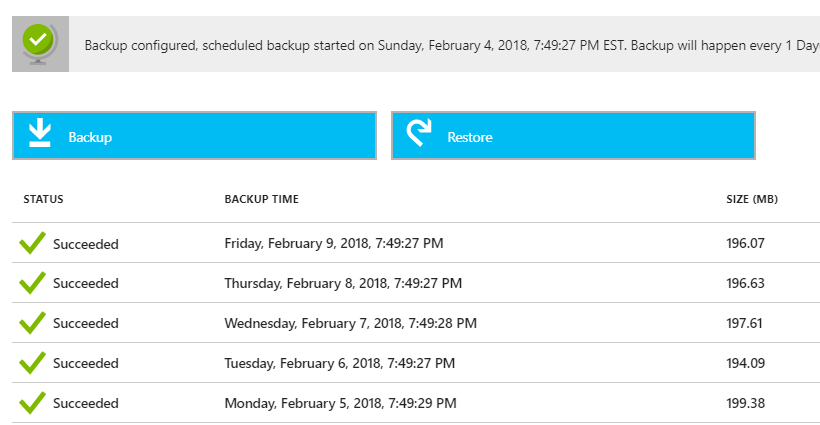Click the curved arrow icon on Restore

[x=419, y=133]
